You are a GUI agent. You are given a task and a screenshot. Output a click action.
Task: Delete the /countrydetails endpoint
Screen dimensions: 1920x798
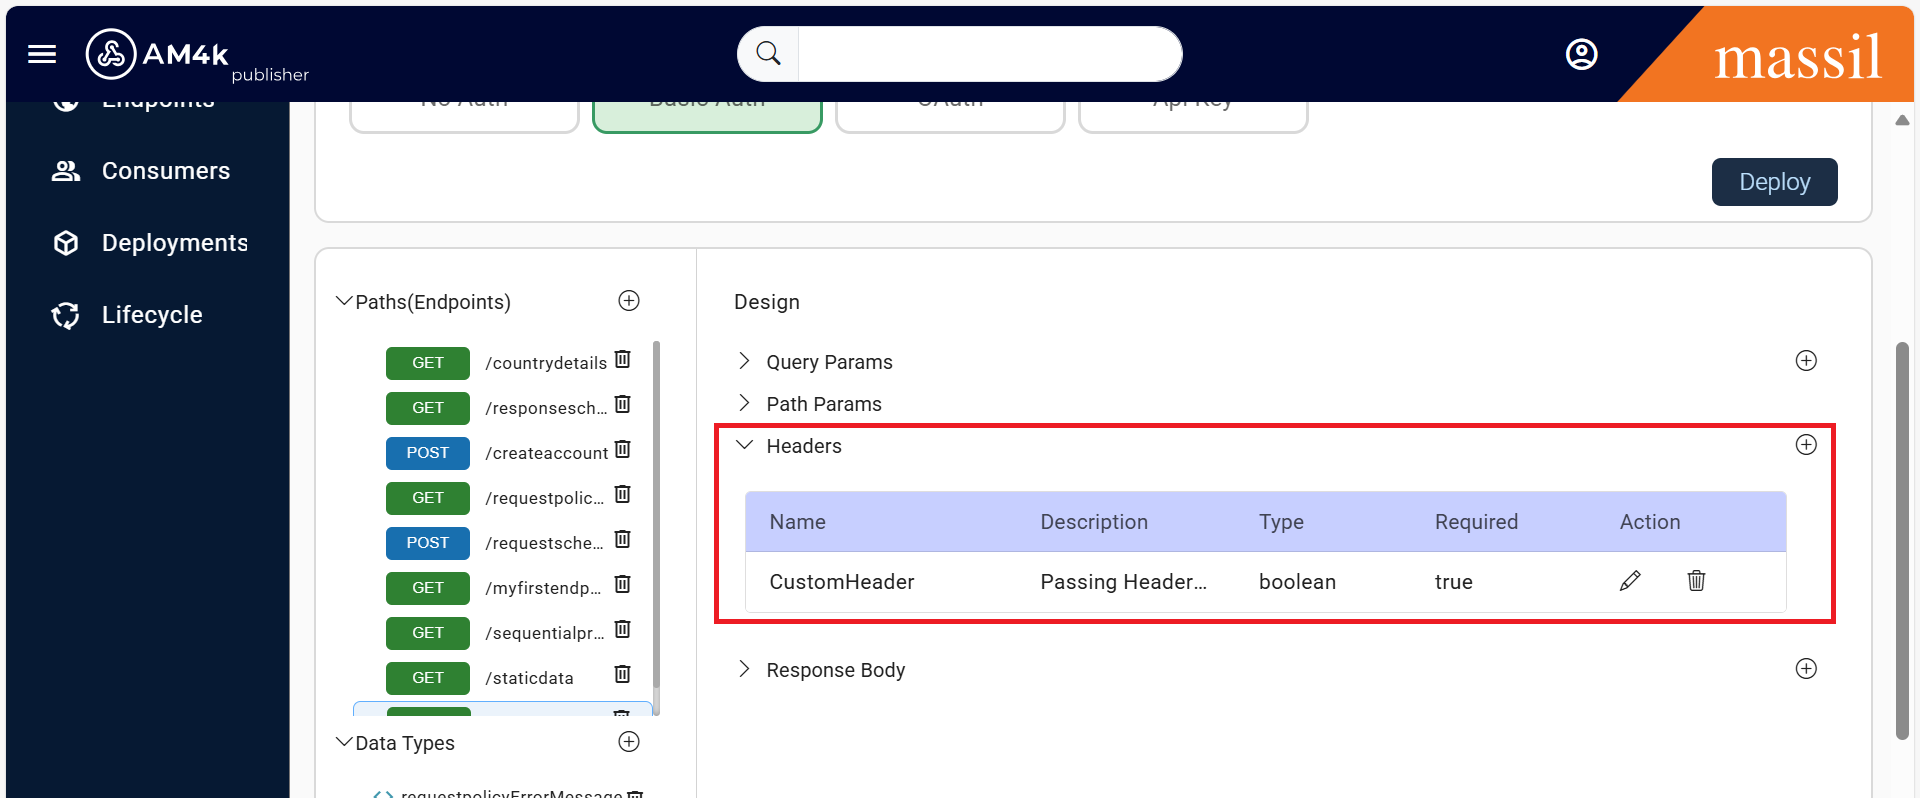(622, 360)
